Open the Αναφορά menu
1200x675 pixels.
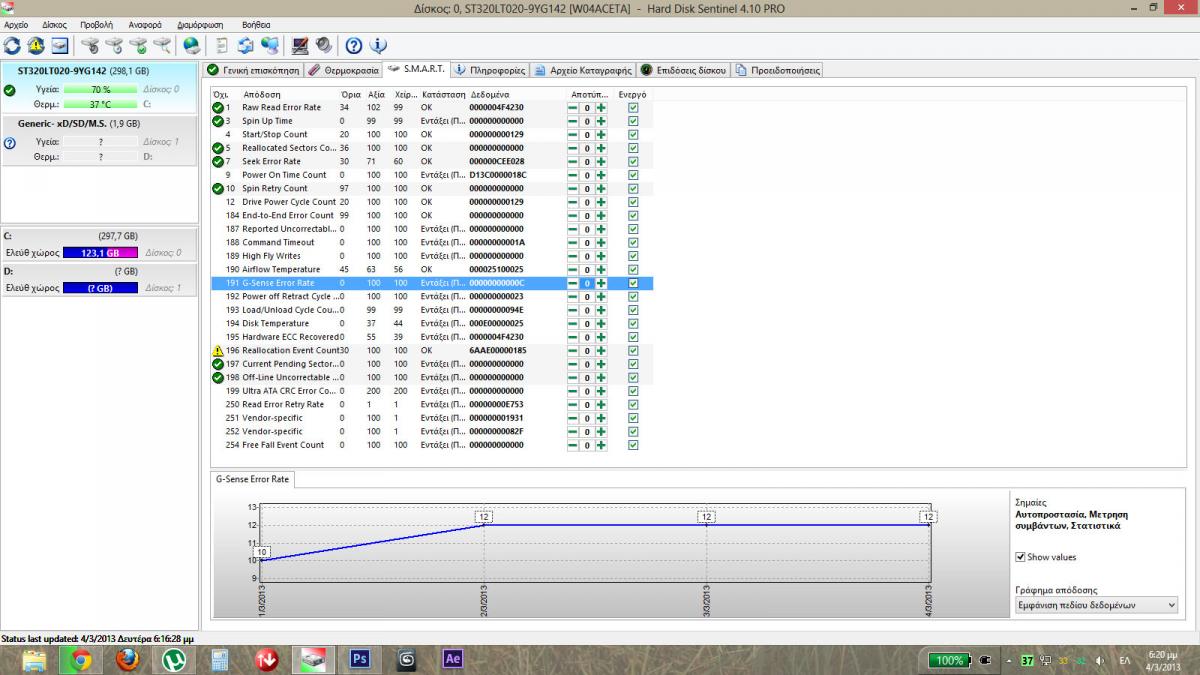145,24
